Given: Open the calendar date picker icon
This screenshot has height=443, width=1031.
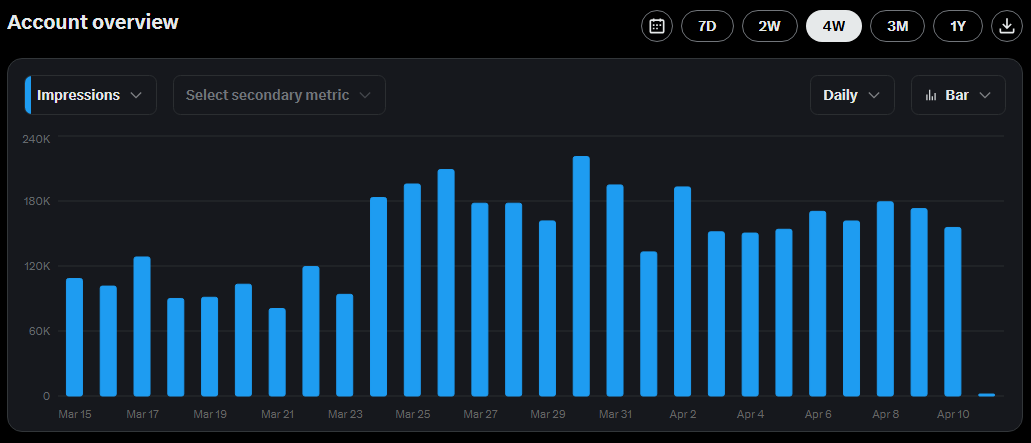Looking at the screenshot, I should tap(657, 26).
